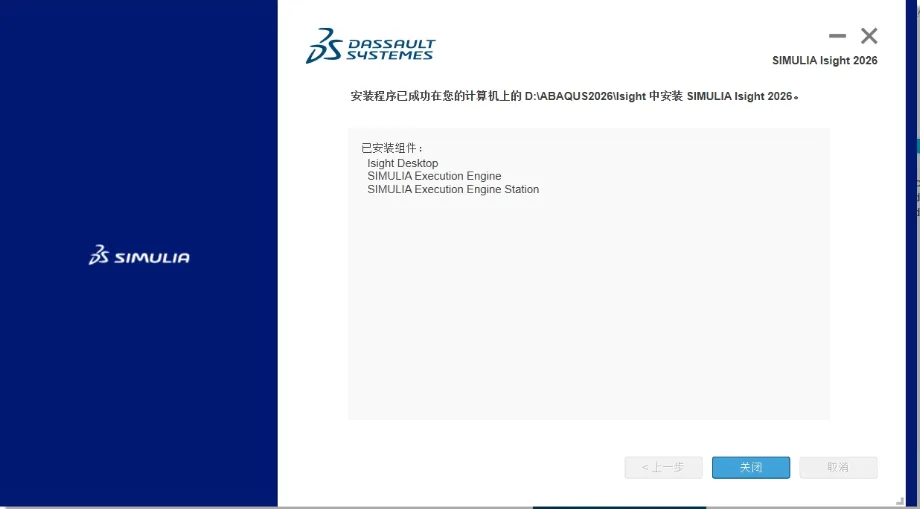Click the 已安装组件 heading text
The image size is (920, 509).
(x=392, y=148)
